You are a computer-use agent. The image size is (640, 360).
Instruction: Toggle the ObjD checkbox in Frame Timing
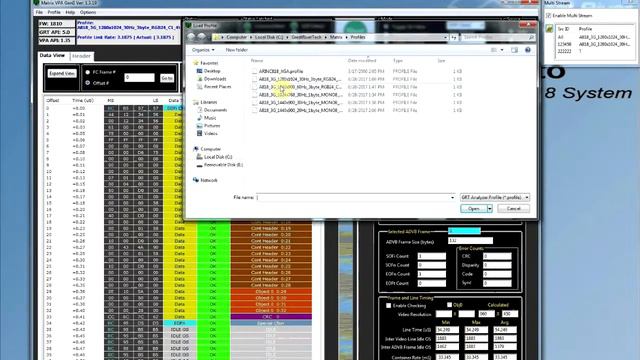tap(449, 305)
